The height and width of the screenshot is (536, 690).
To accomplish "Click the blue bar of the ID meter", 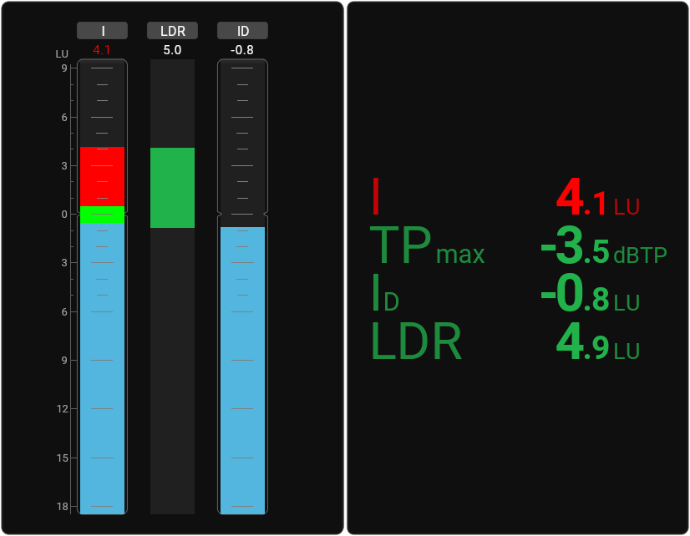I will [243, 370].
